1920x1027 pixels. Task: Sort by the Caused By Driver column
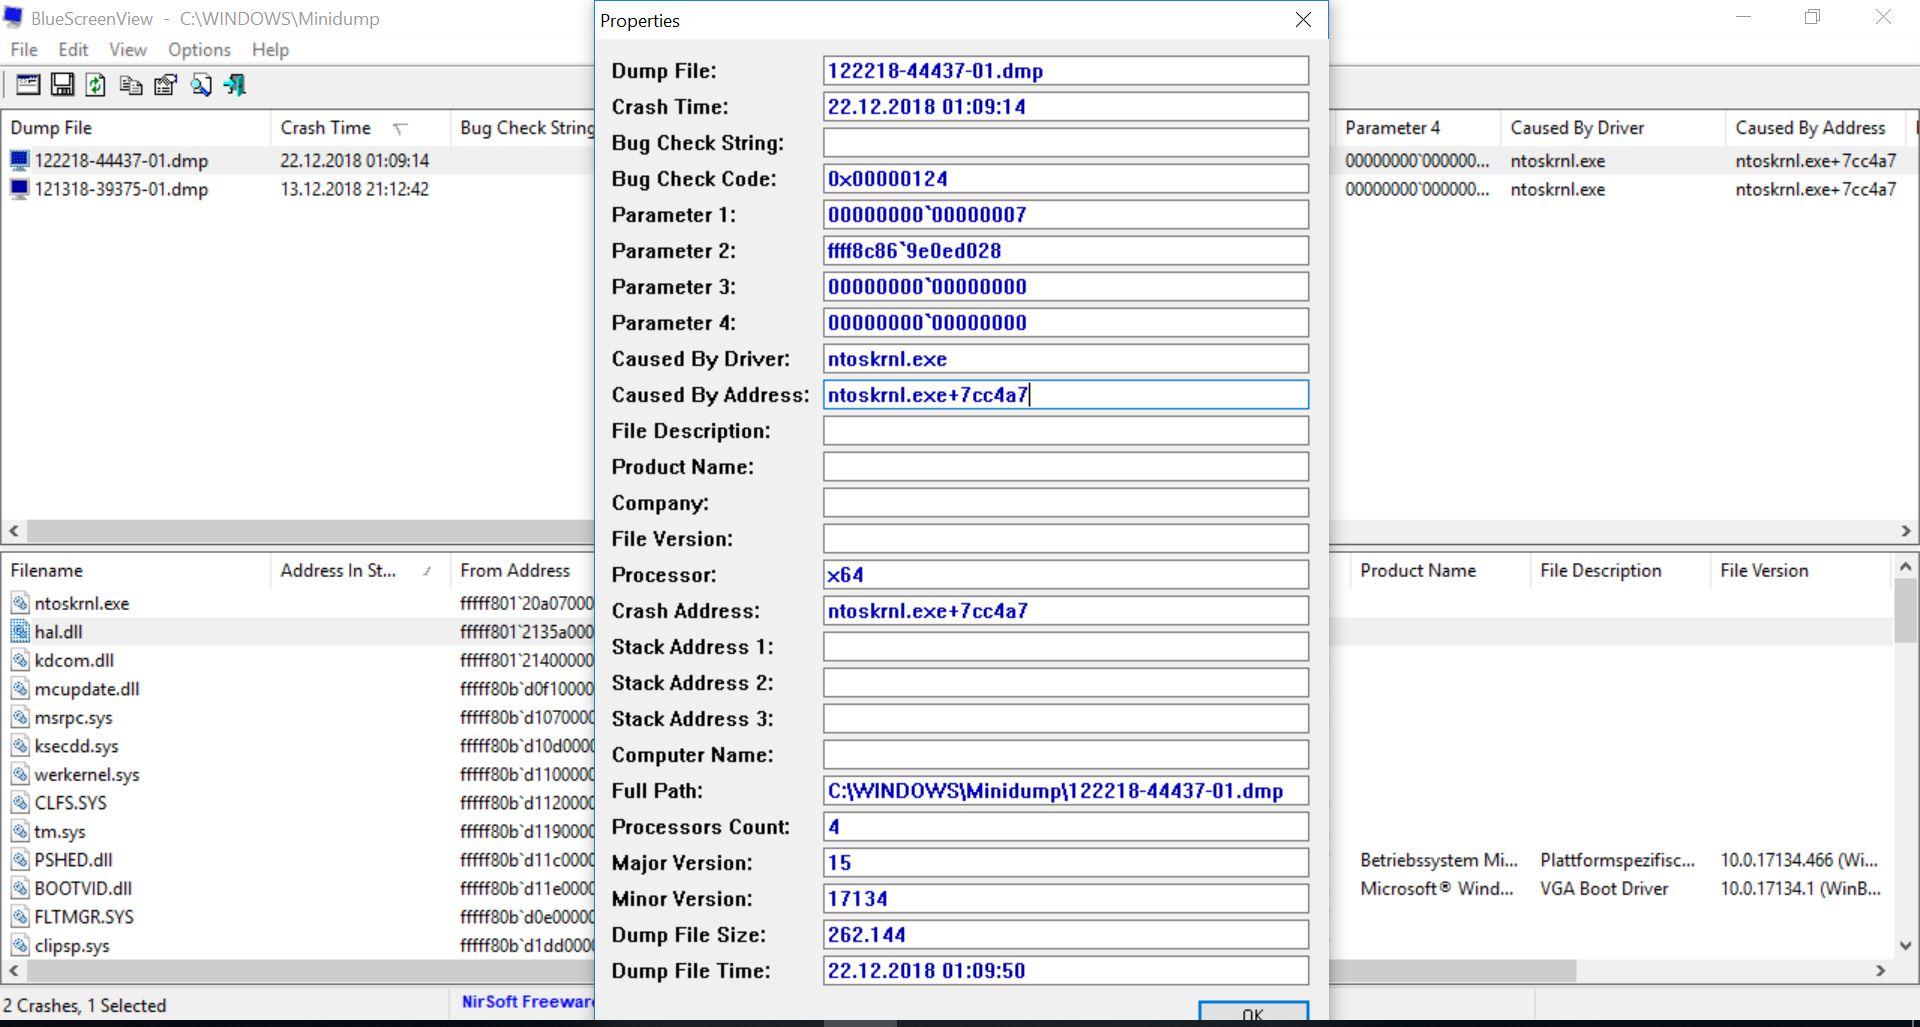click(1577, 128)
